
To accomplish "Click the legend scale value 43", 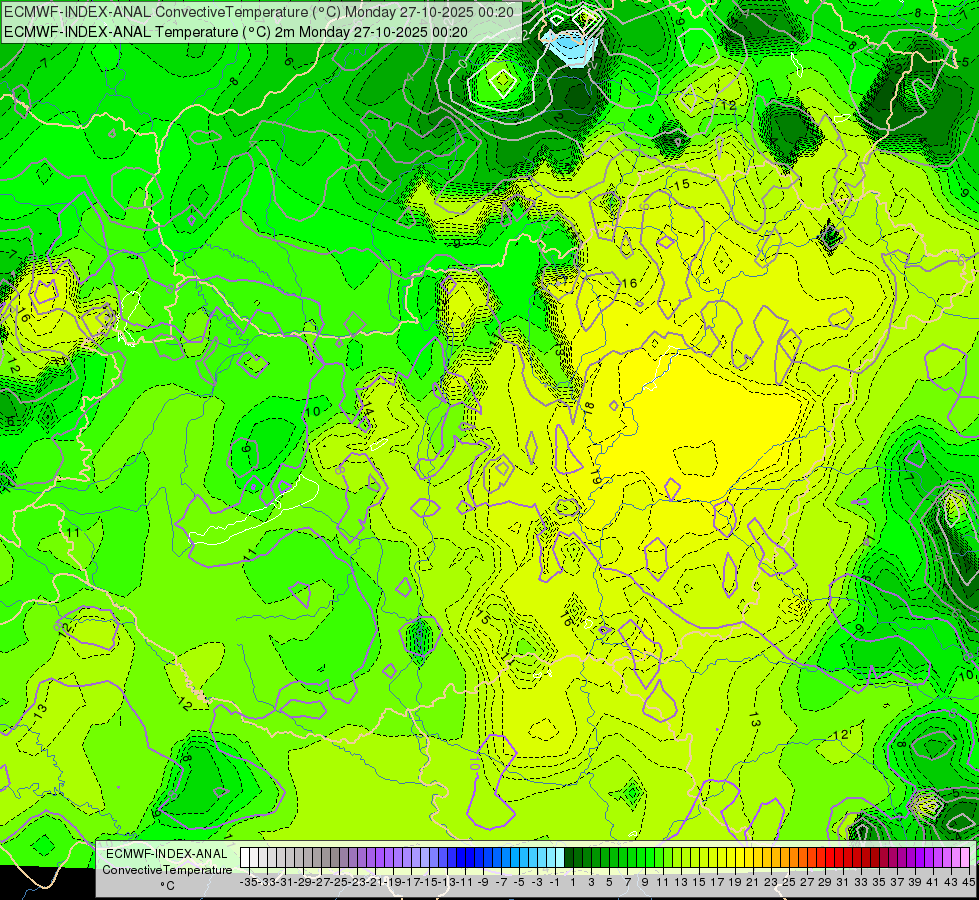I will pos(951,882).
